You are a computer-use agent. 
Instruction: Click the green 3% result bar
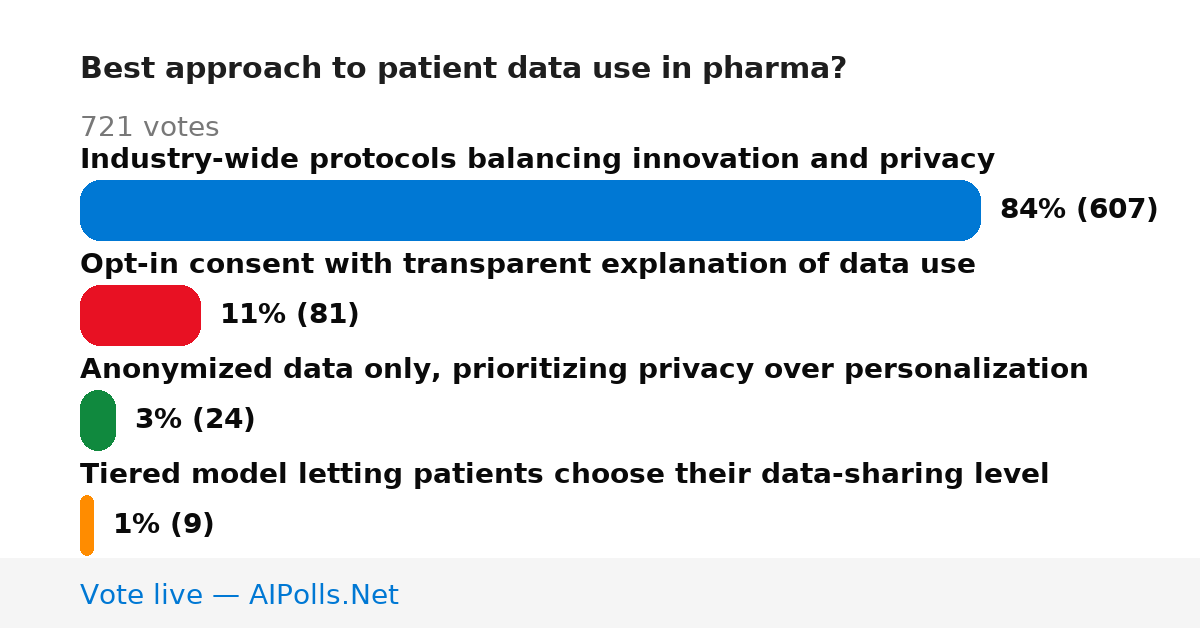[98, 420]
